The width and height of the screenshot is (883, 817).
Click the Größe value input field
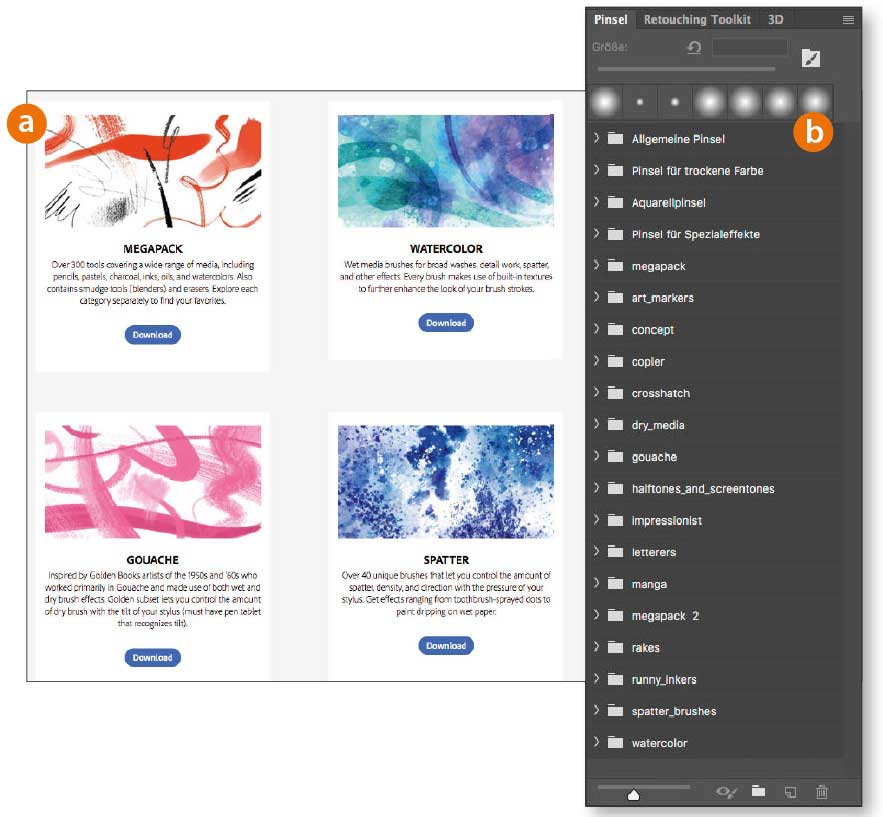(750, 47)
